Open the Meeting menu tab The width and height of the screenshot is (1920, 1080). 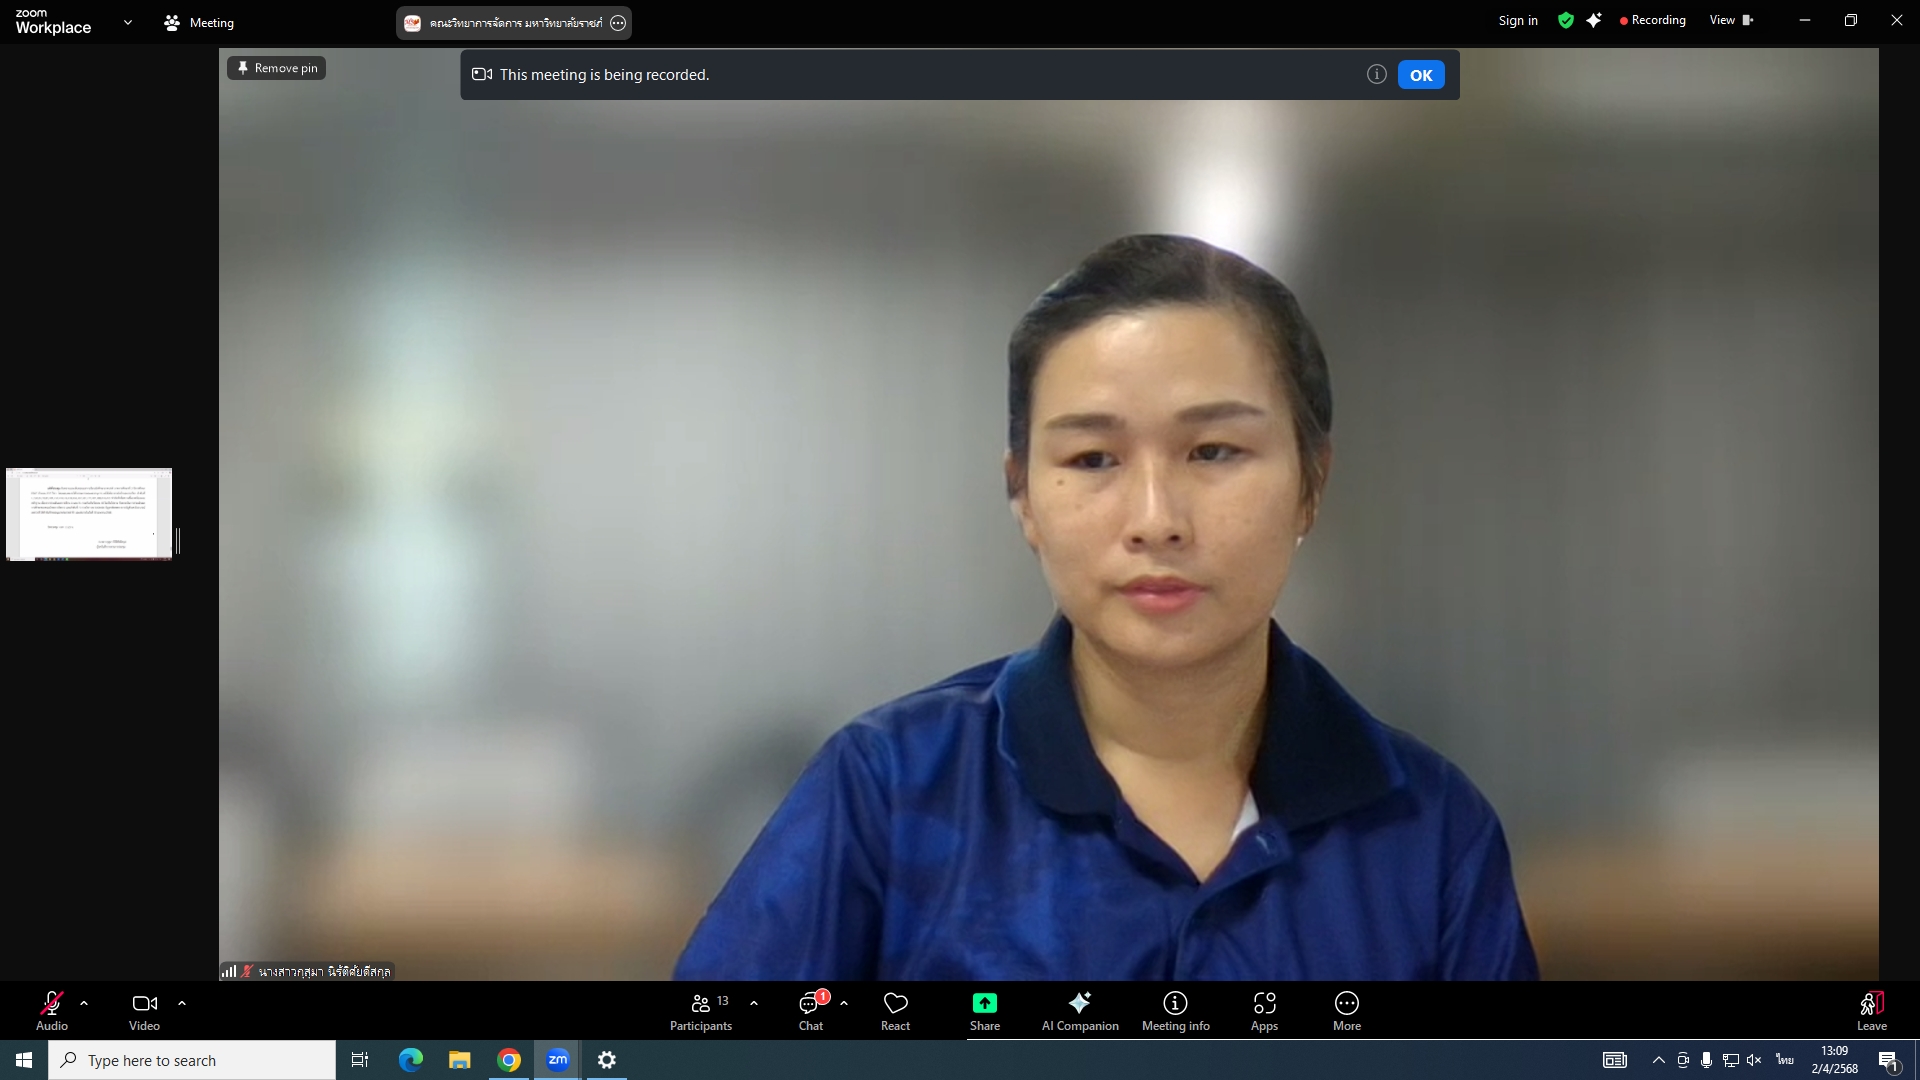[199, 23]
